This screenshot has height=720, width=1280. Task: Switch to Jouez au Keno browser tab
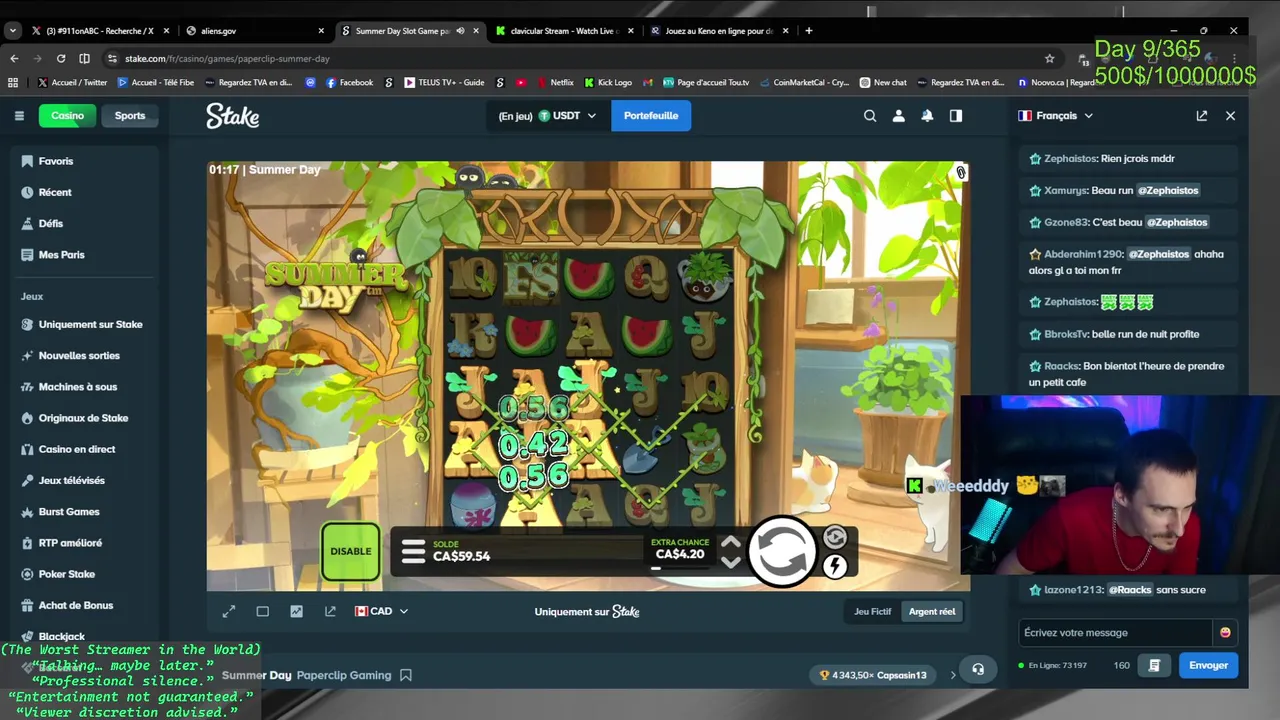718,31
